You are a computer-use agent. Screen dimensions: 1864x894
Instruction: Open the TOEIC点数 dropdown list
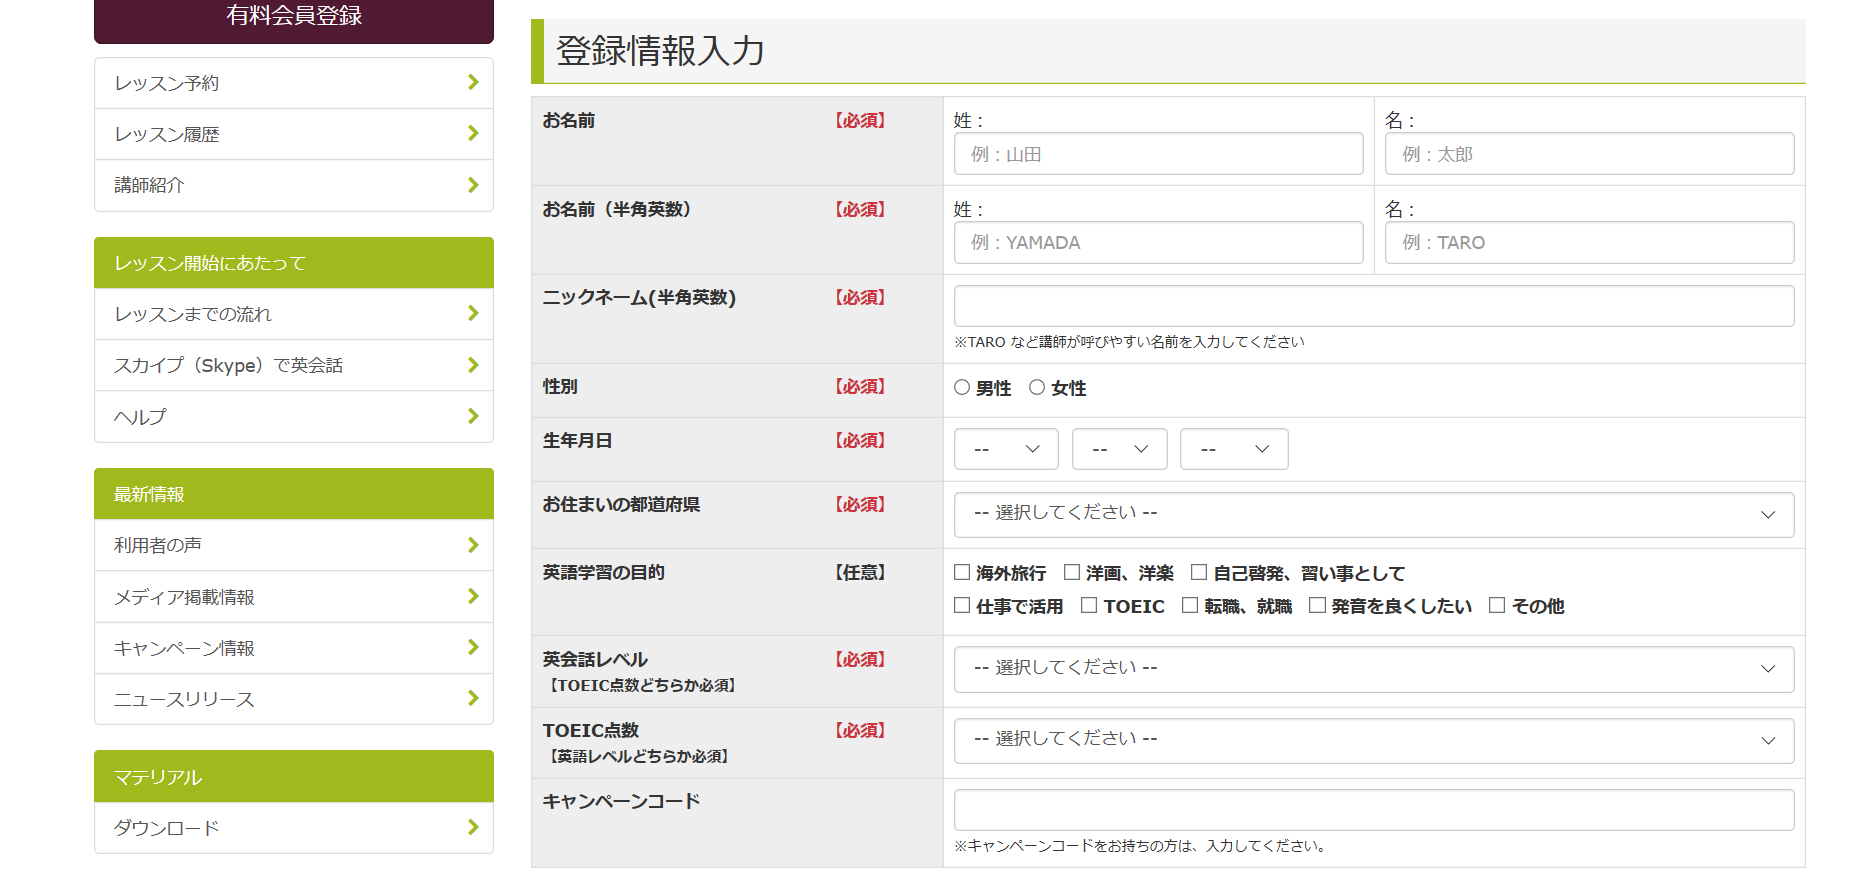tap(1373, 740)
